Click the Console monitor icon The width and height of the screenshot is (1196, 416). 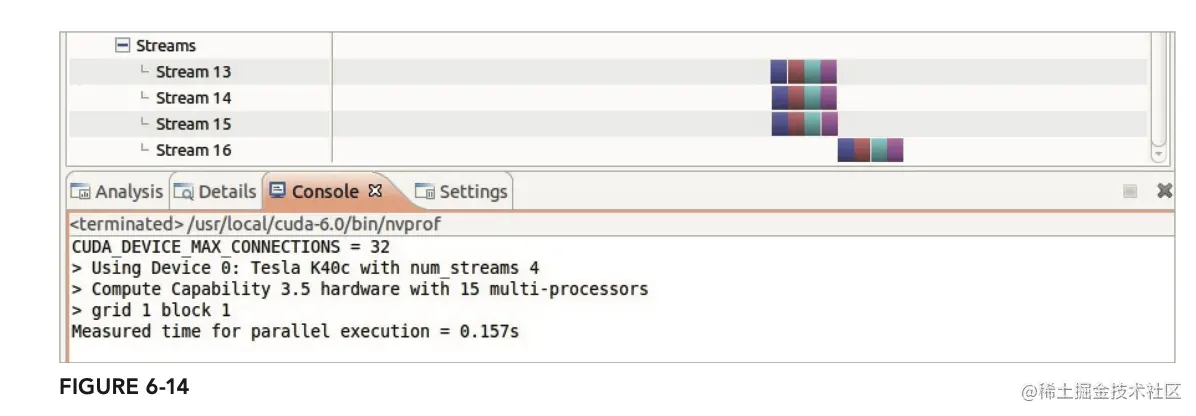point(278,190)
